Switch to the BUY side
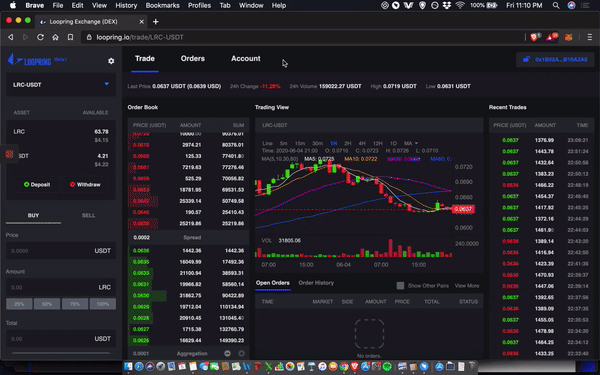Image resolution: width=600 pixels, height=375 pixels. tap(33, 215)
